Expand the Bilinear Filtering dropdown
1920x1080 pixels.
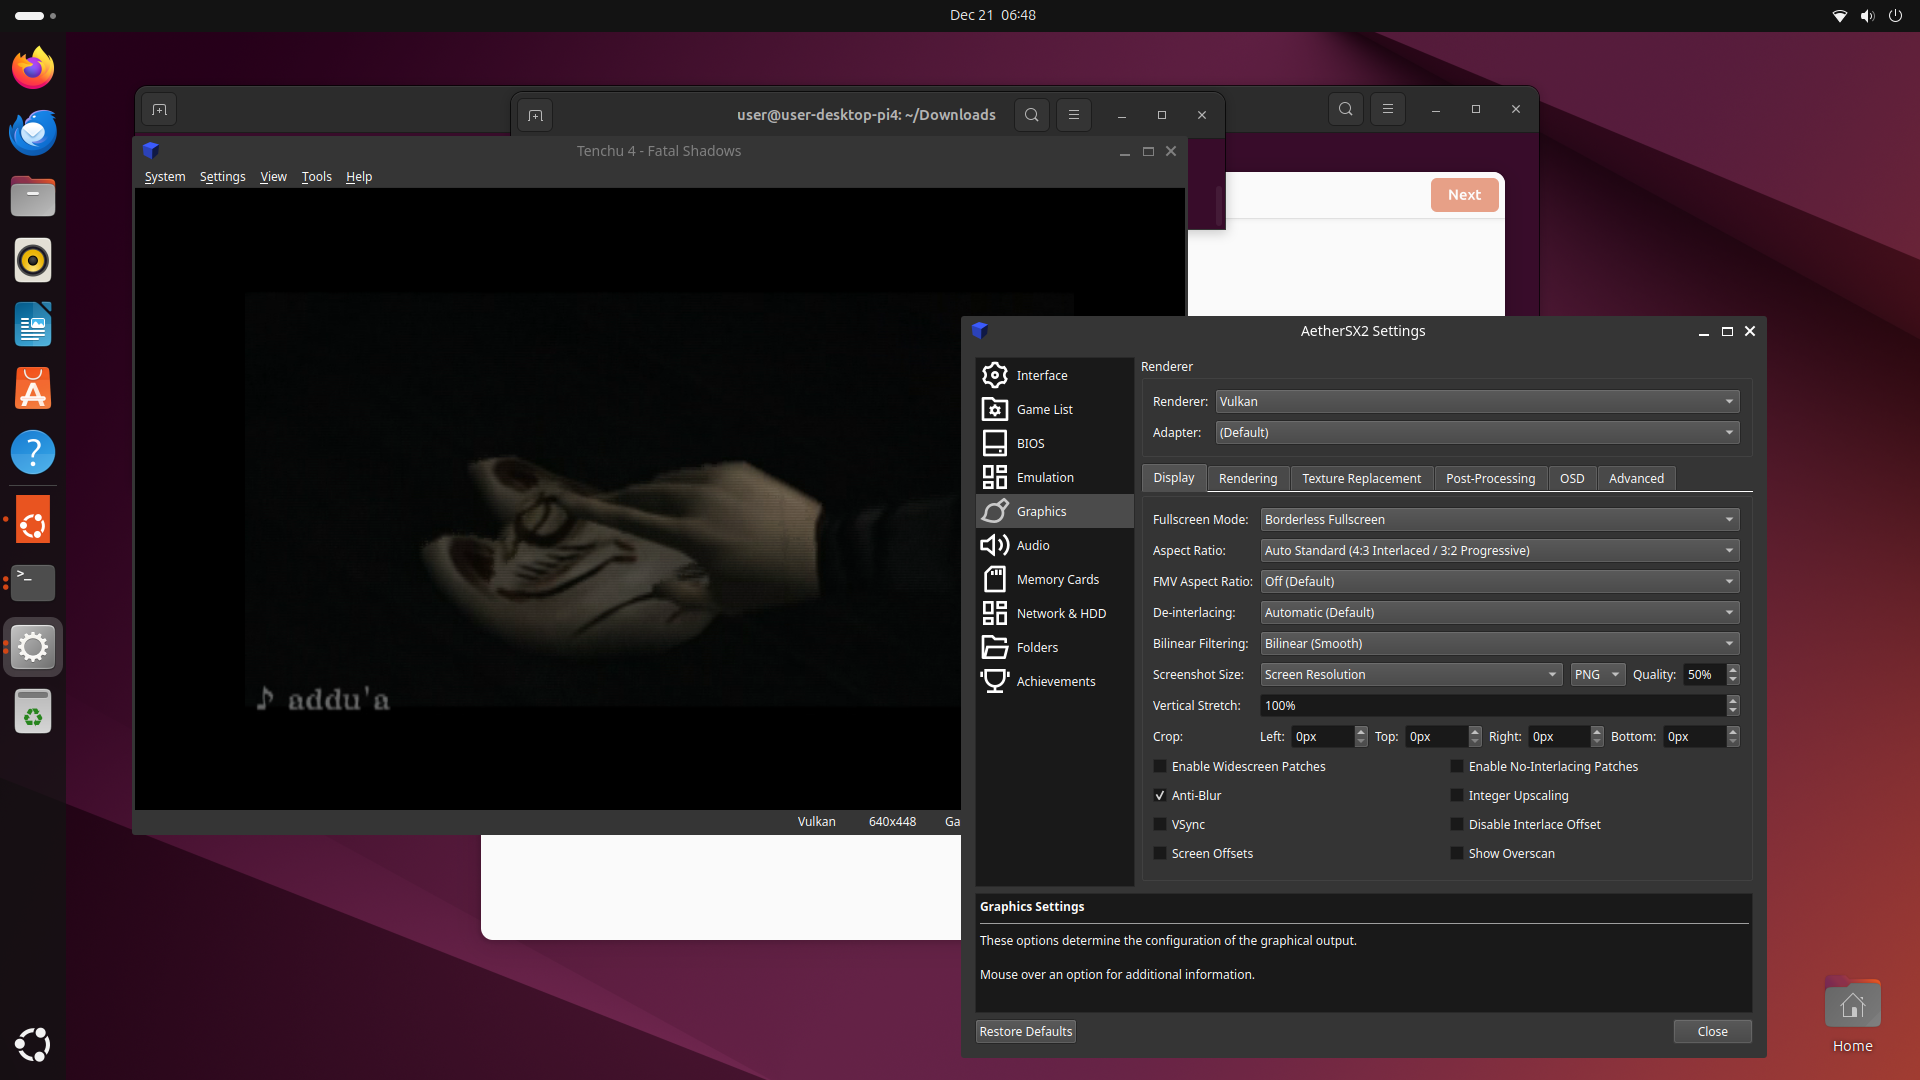[1498, 644]
